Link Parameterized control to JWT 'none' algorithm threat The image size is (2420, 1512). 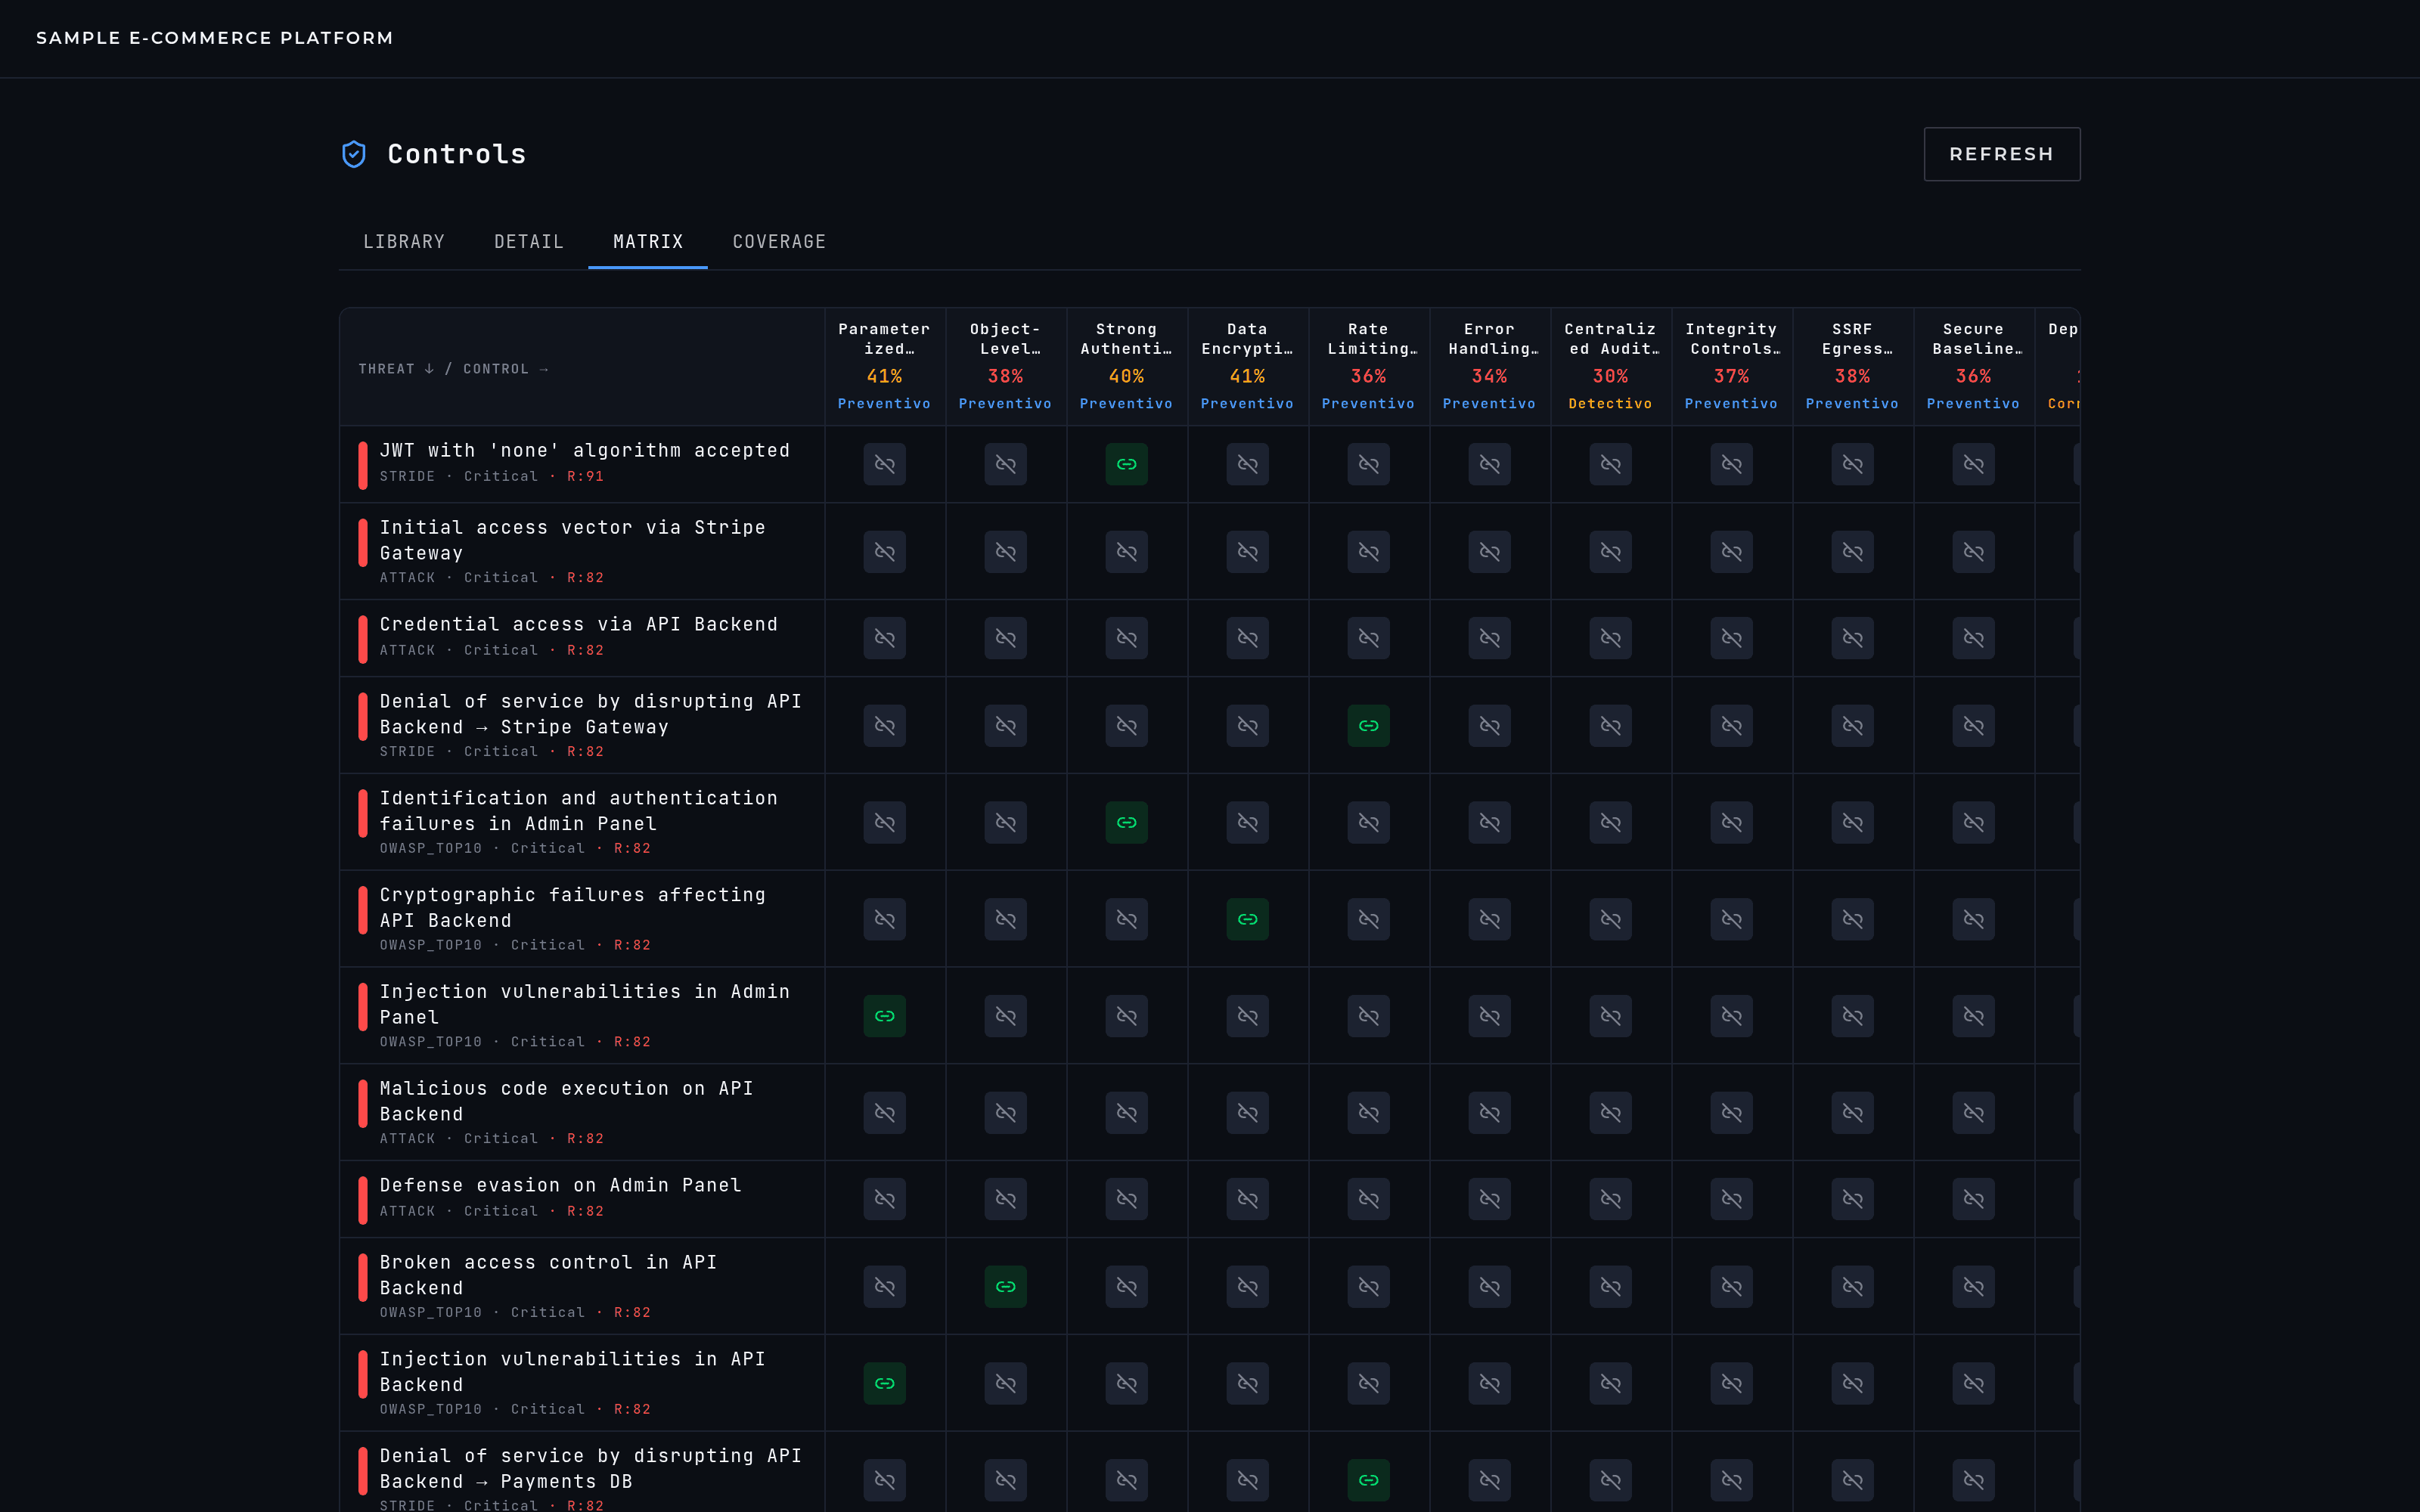pos(884,464)
